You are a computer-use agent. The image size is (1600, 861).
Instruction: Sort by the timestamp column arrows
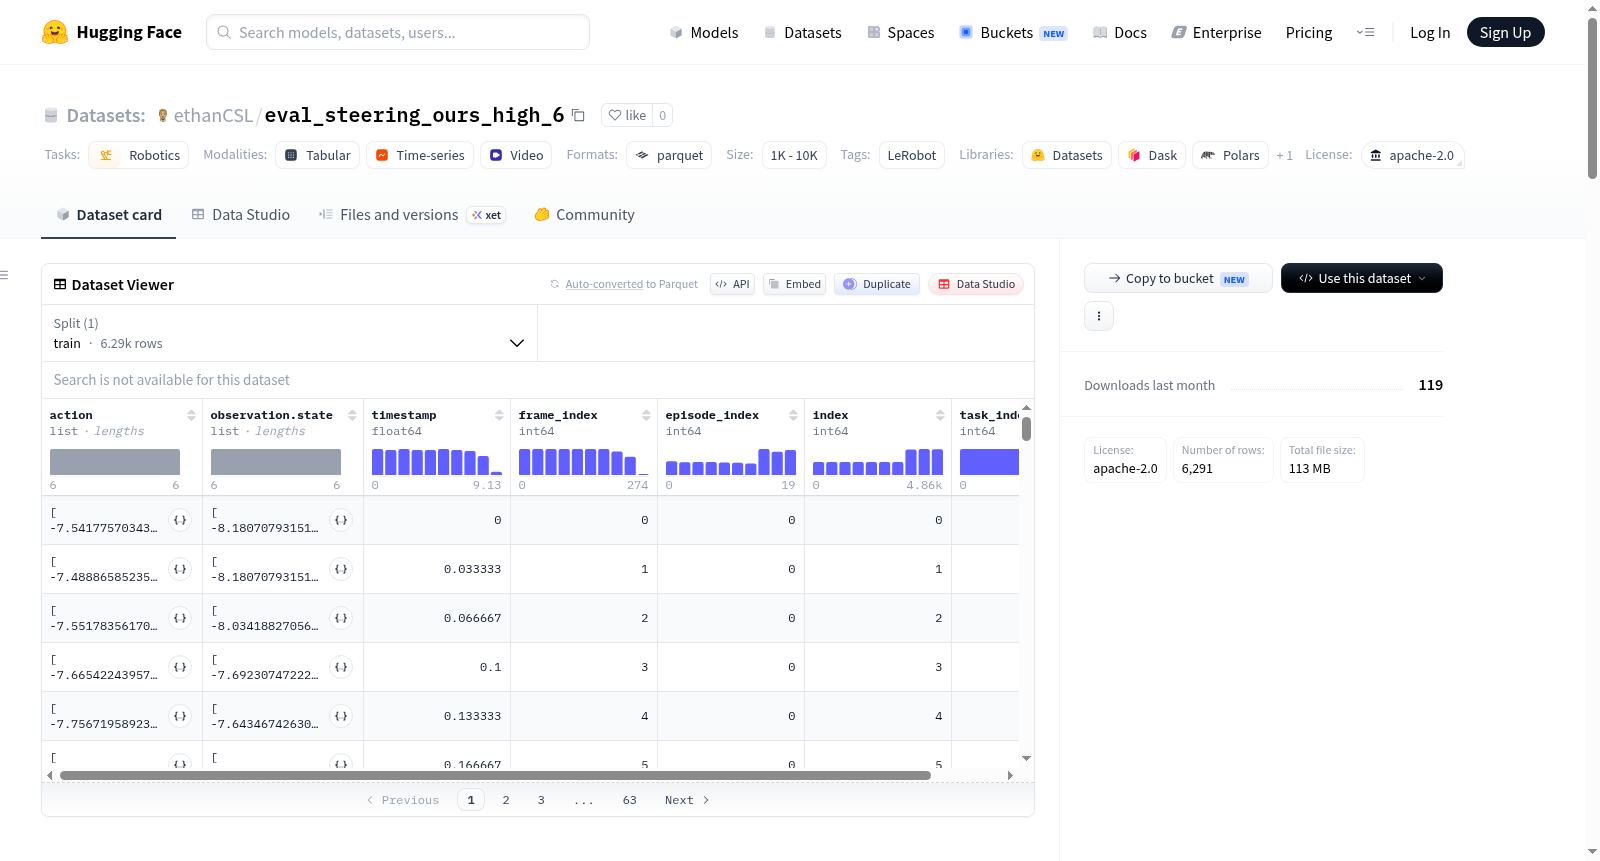click(x=499, y=415)
